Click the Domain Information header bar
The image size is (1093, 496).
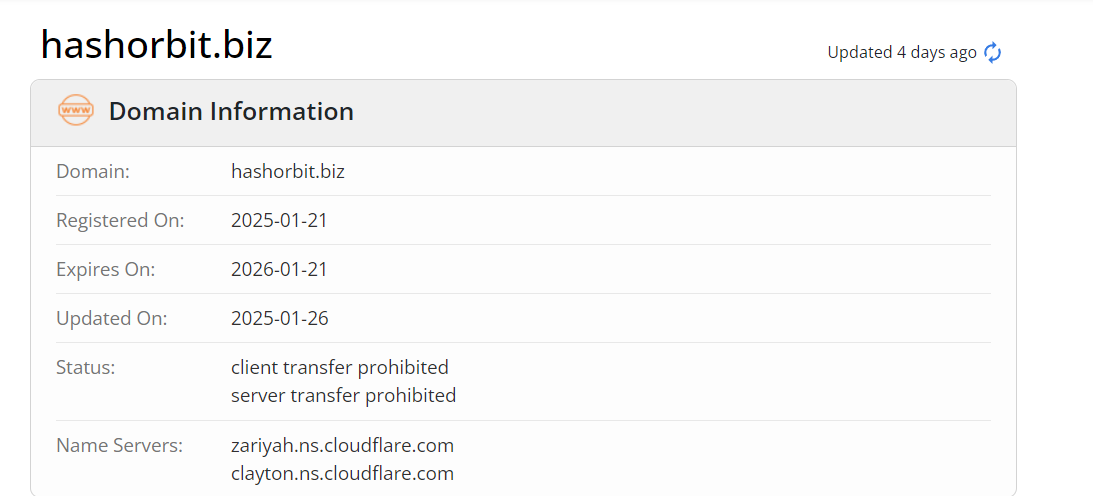coord(523,113)
